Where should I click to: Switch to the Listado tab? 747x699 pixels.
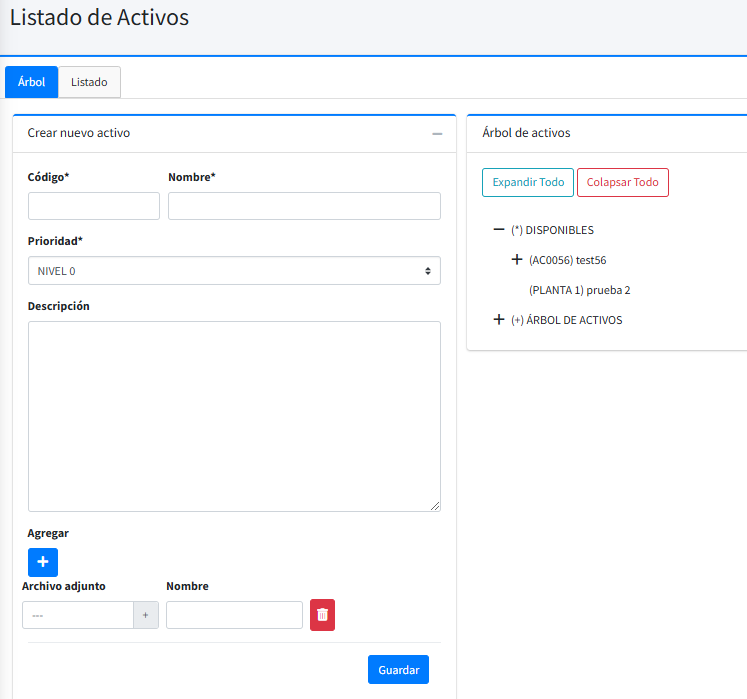[x=89, y=82]
